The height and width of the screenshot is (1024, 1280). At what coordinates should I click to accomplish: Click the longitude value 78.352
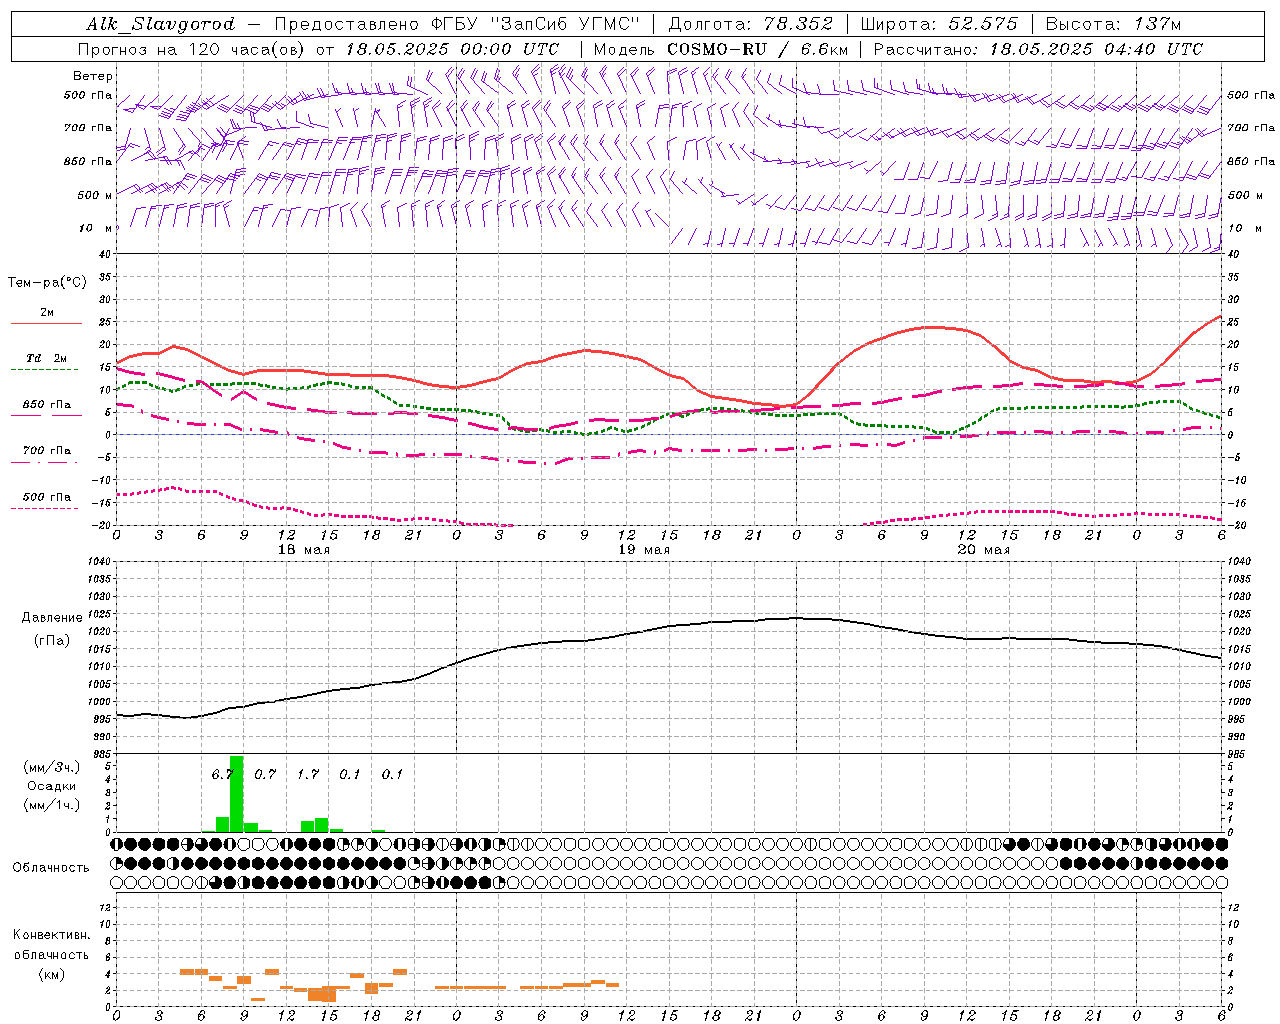(x=798, y=24)
